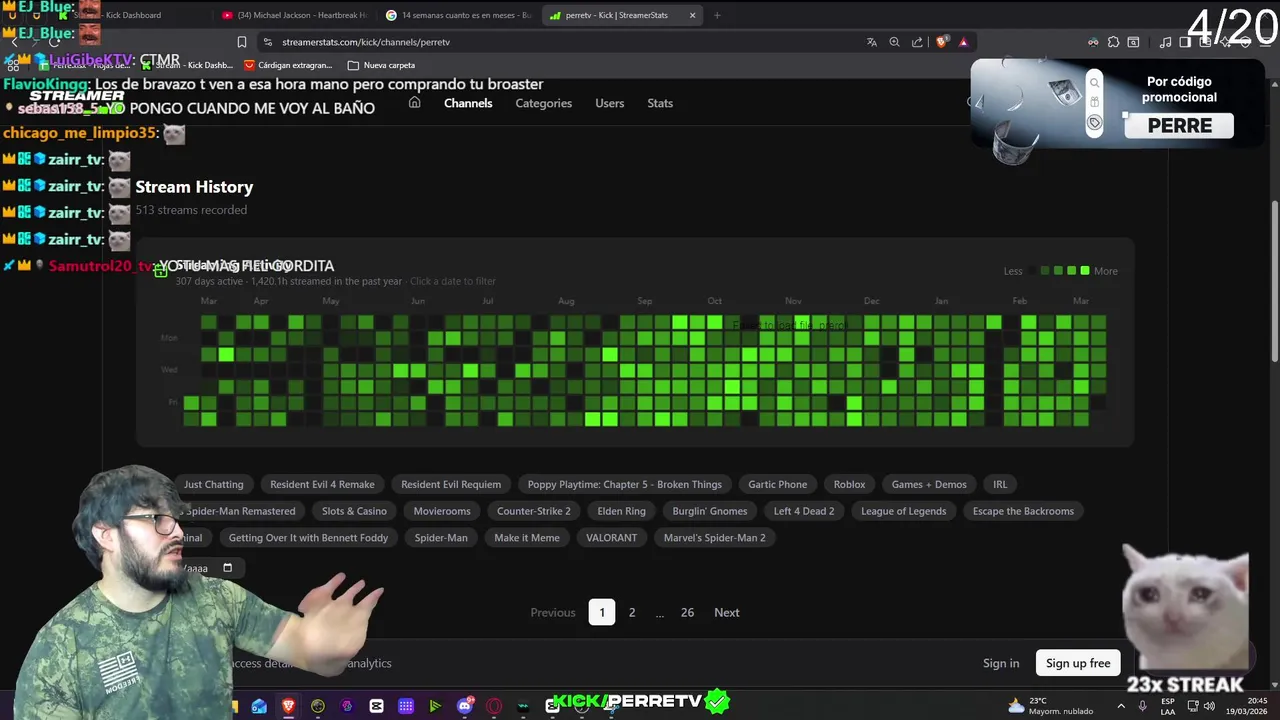Select the Burglin' Gnomes category chip
Image resolution: width=1280 pixels, height=720 pixels.
710,511
